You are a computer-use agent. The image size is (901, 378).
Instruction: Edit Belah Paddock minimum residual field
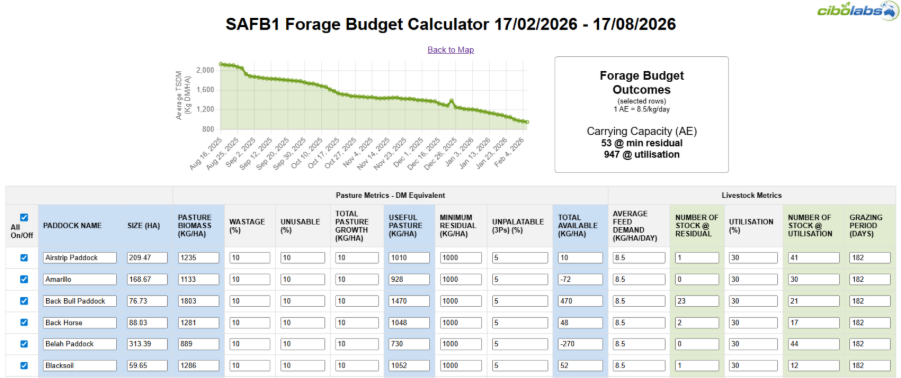pyautogui.click(x=461, y=344)
